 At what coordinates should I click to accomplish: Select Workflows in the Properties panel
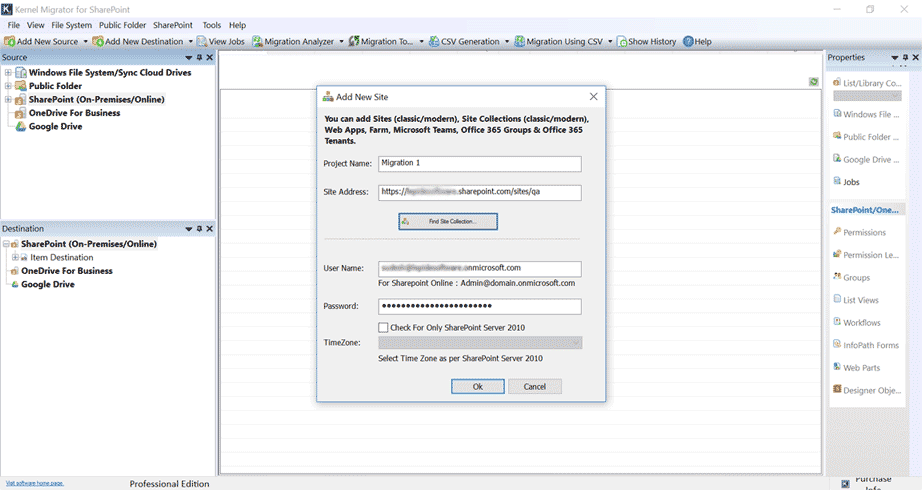pyautogui.click(x=837, y=322)
